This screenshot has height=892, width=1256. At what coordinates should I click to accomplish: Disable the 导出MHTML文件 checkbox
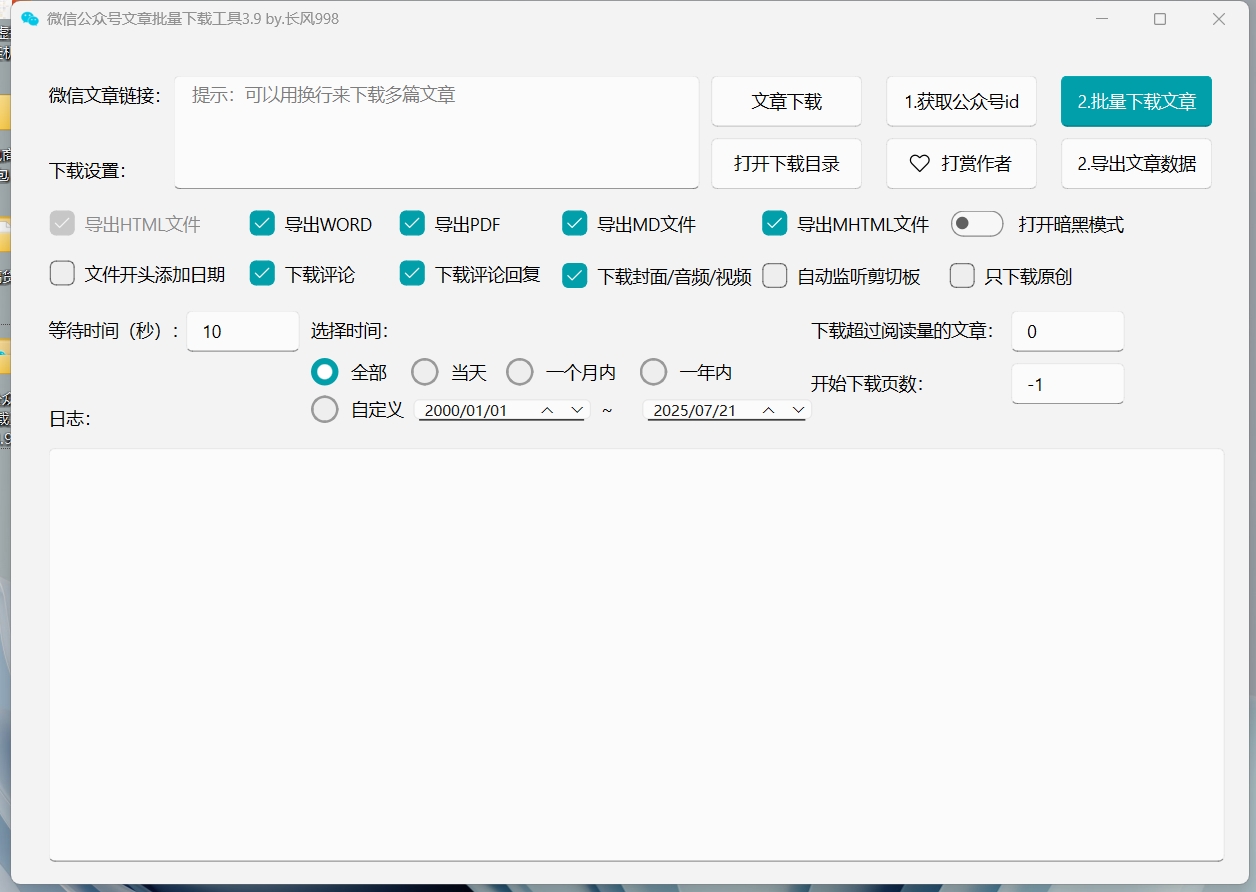pos(774,224)
